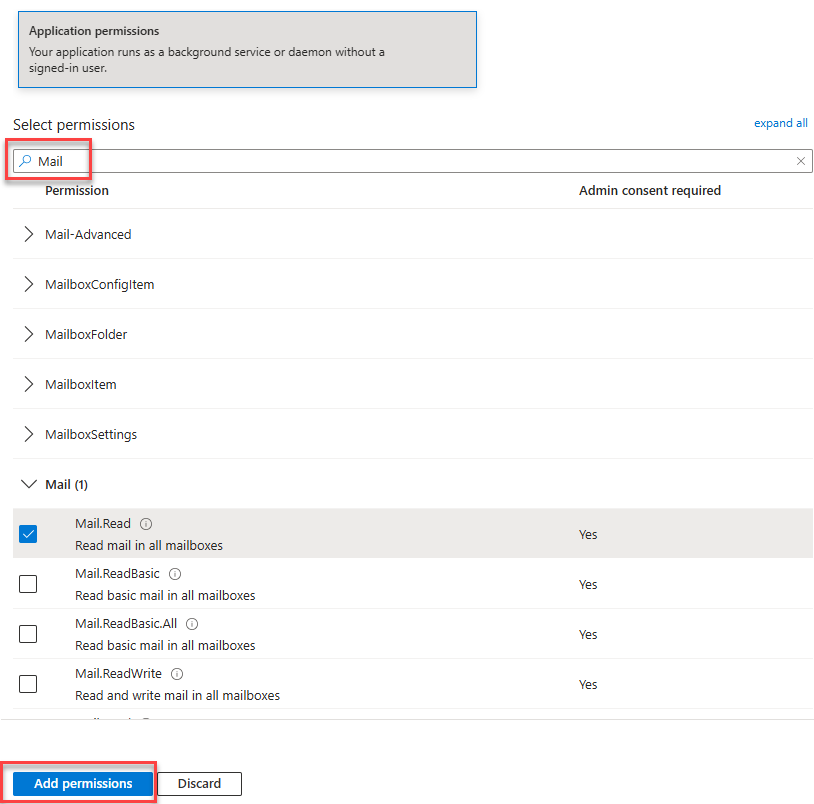This screenshot has width=814, height=804.
Task: Expand the MailboxSettings permission group
Action: click(x=28, y=434)
